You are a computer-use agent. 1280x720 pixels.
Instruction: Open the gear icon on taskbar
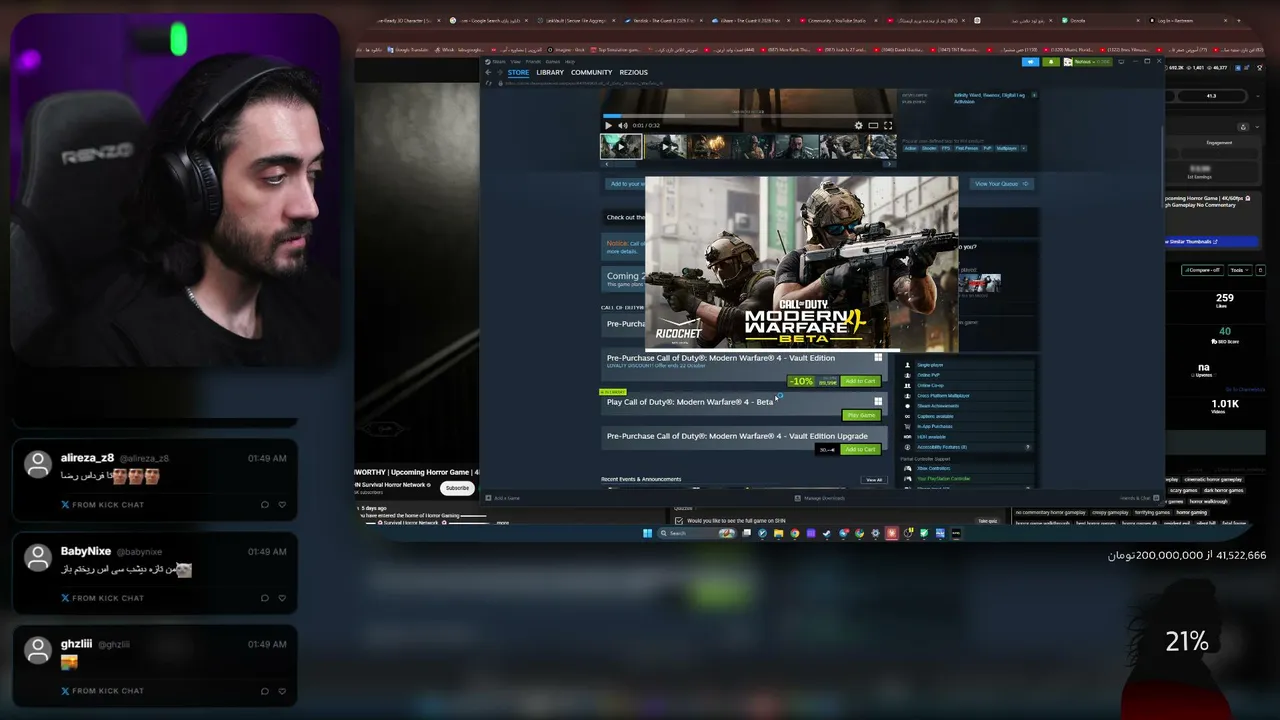pos(875,533)
